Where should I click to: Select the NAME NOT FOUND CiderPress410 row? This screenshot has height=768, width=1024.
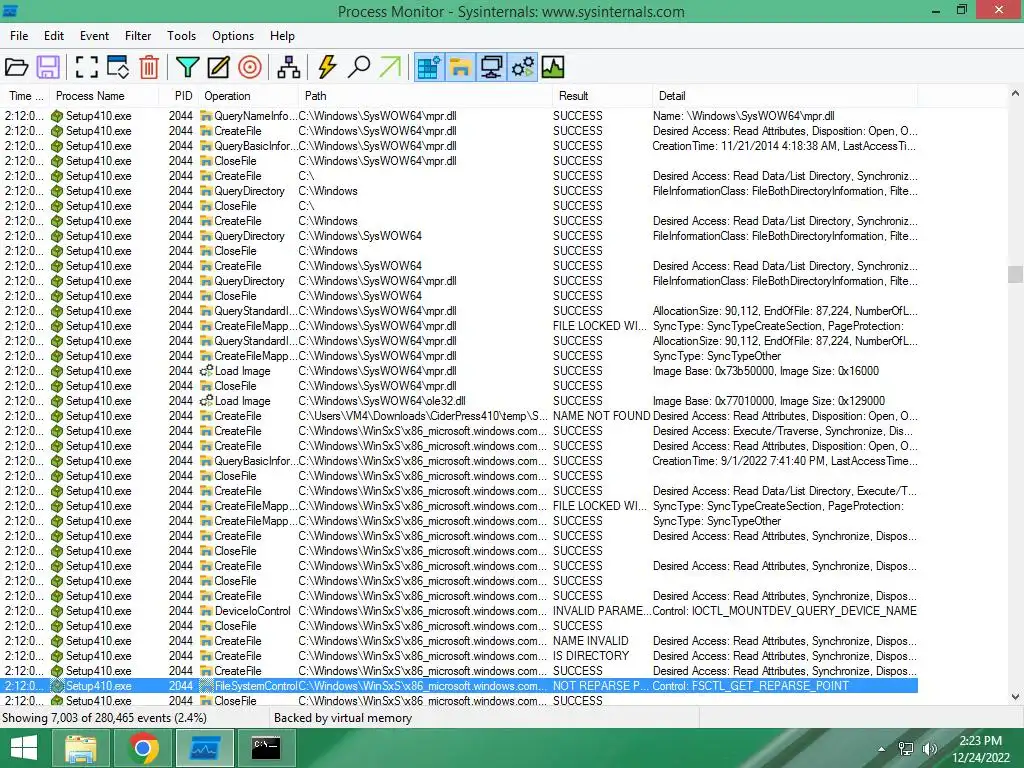click(459, 416)
